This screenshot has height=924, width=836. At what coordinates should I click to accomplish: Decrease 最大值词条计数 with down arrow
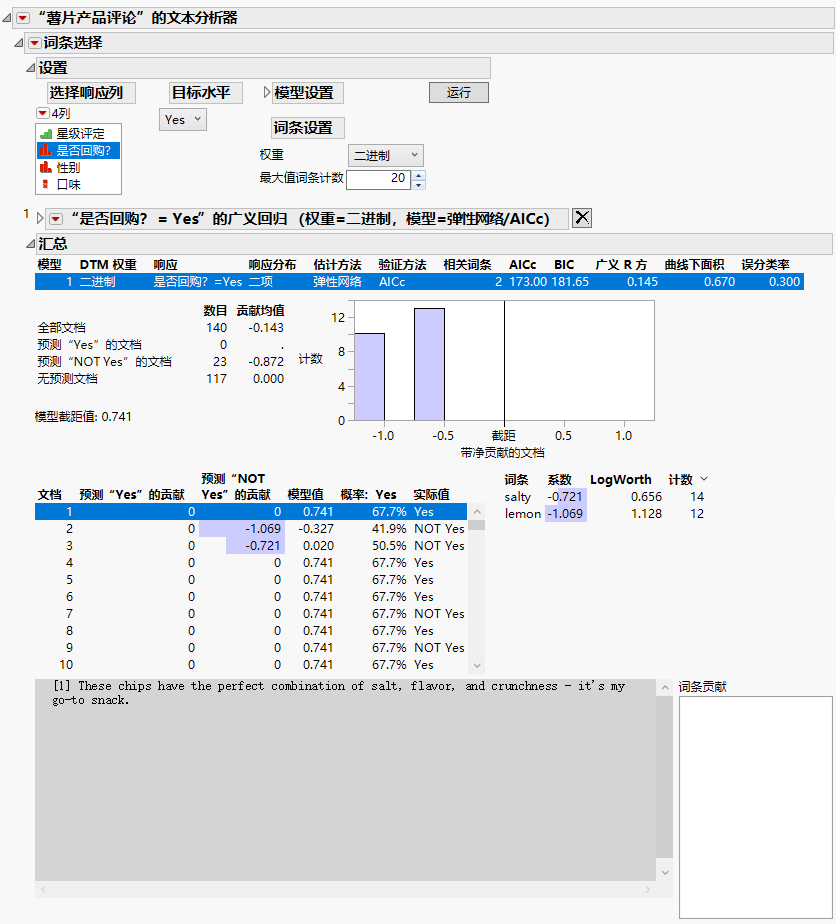418,184
